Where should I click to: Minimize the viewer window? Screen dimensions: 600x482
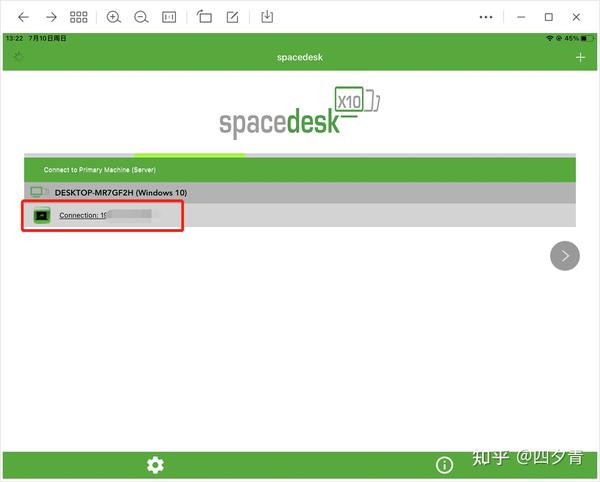[x=521, y=17]
